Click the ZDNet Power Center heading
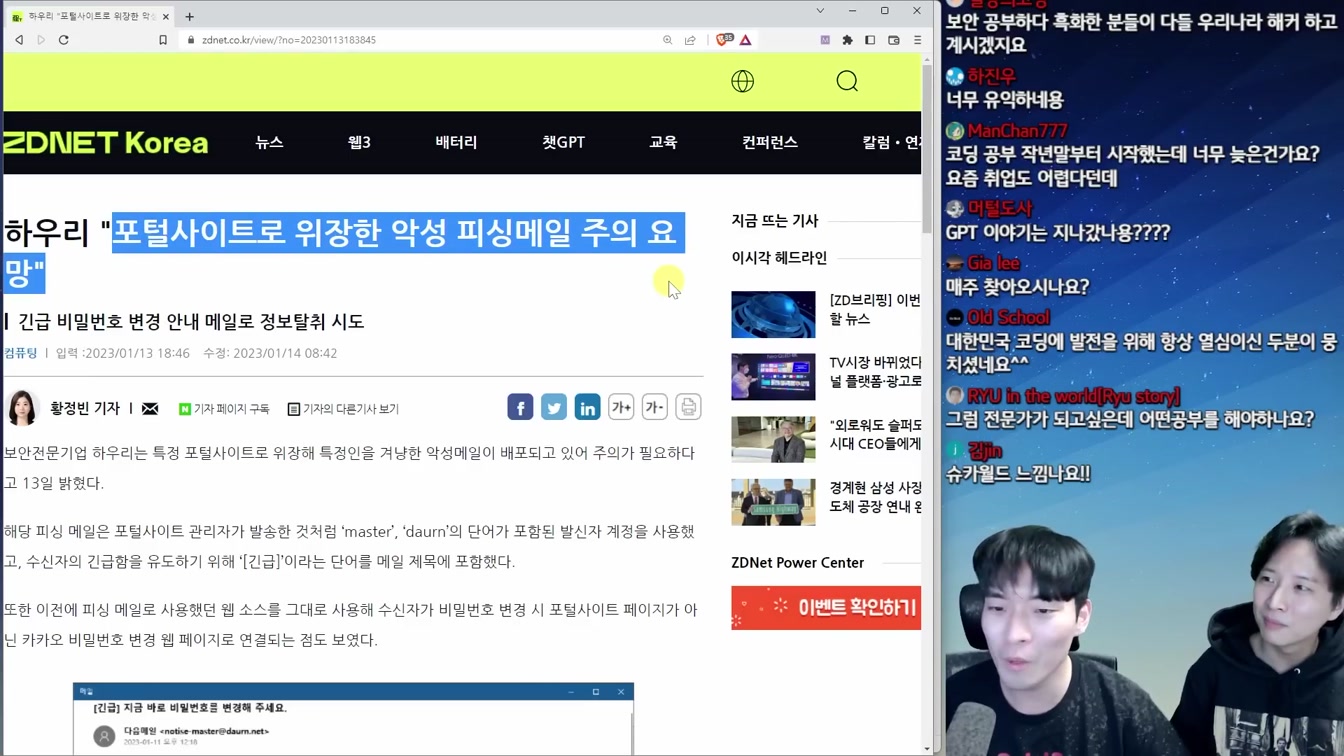Viewport: 1344px width, 756px height. [x=797, y=563]
